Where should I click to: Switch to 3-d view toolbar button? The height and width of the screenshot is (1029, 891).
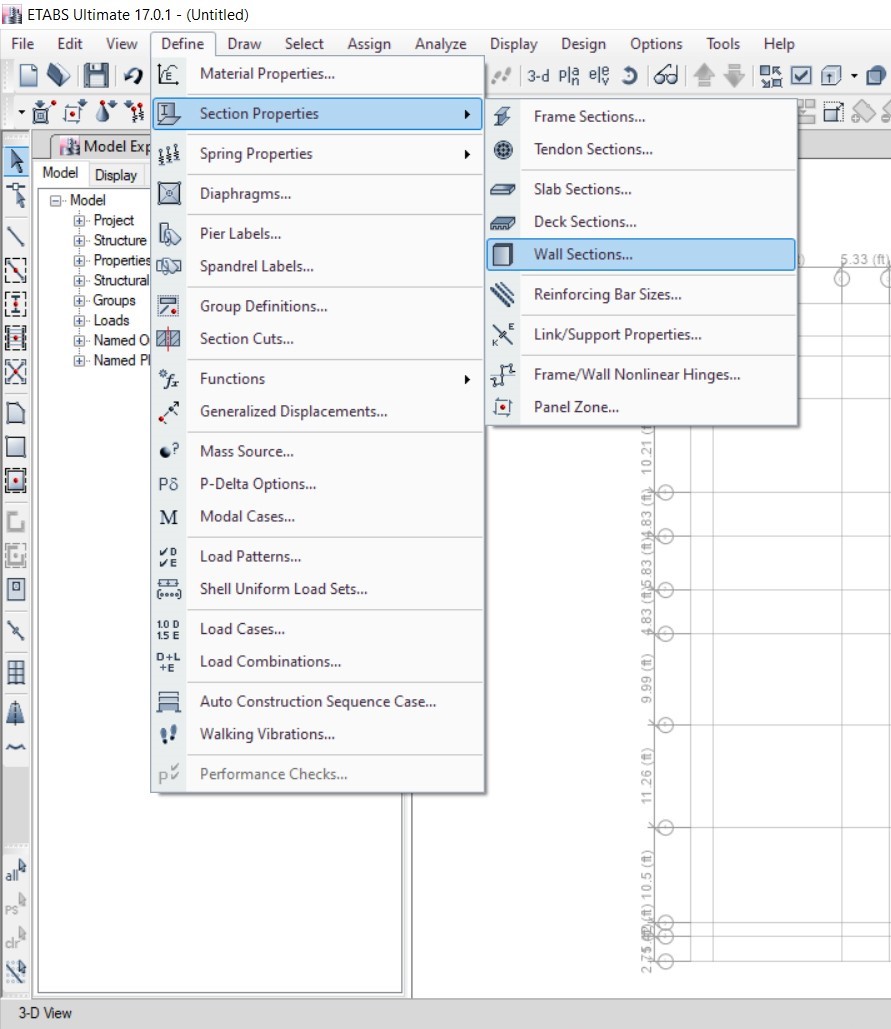click(x=538, y=76)
